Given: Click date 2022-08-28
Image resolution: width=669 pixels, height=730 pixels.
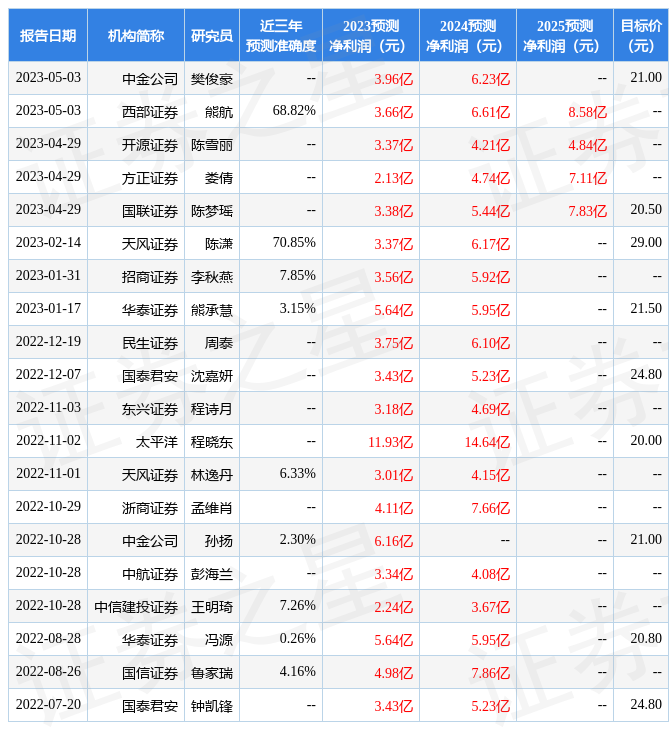Looking at the screenshot, I should click(48, 639).
